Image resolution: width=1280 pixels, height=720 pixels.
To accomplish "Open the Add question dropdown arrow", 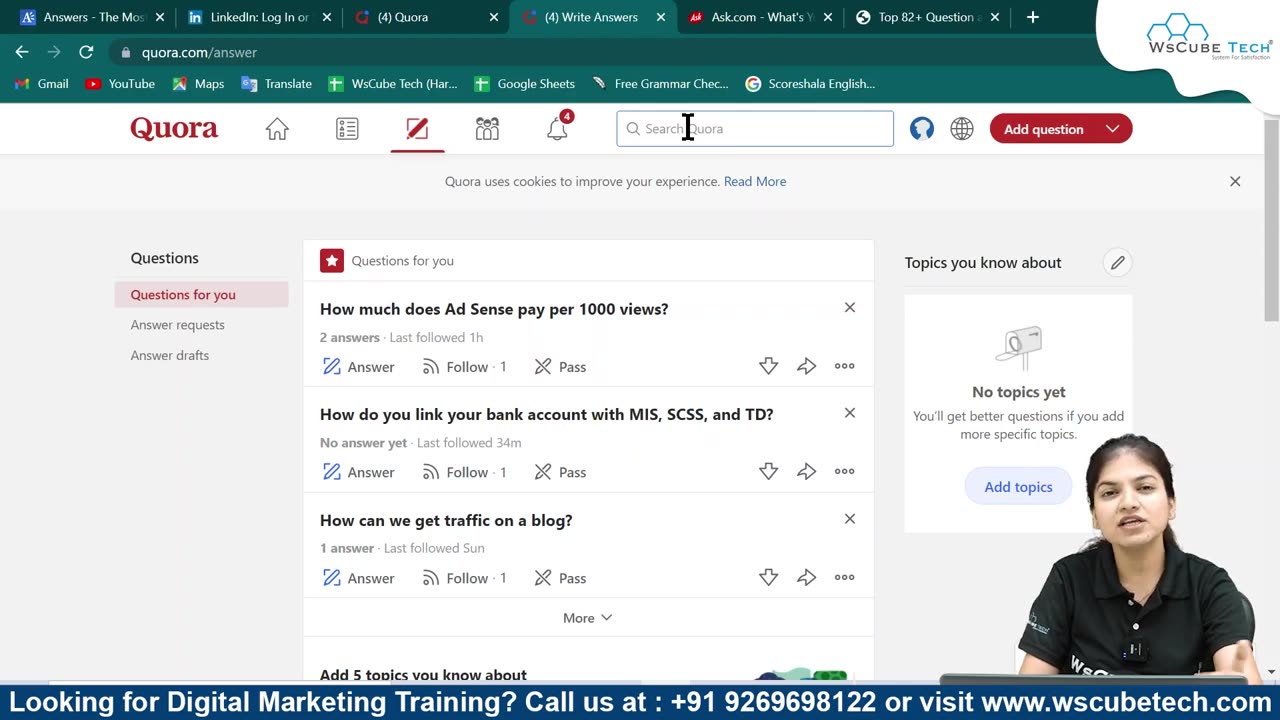I will coord(1112,129).
